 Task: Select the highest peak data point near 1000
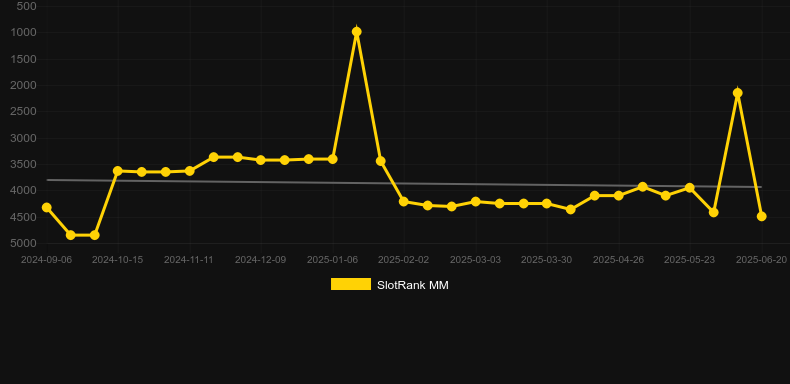[356, 32]
